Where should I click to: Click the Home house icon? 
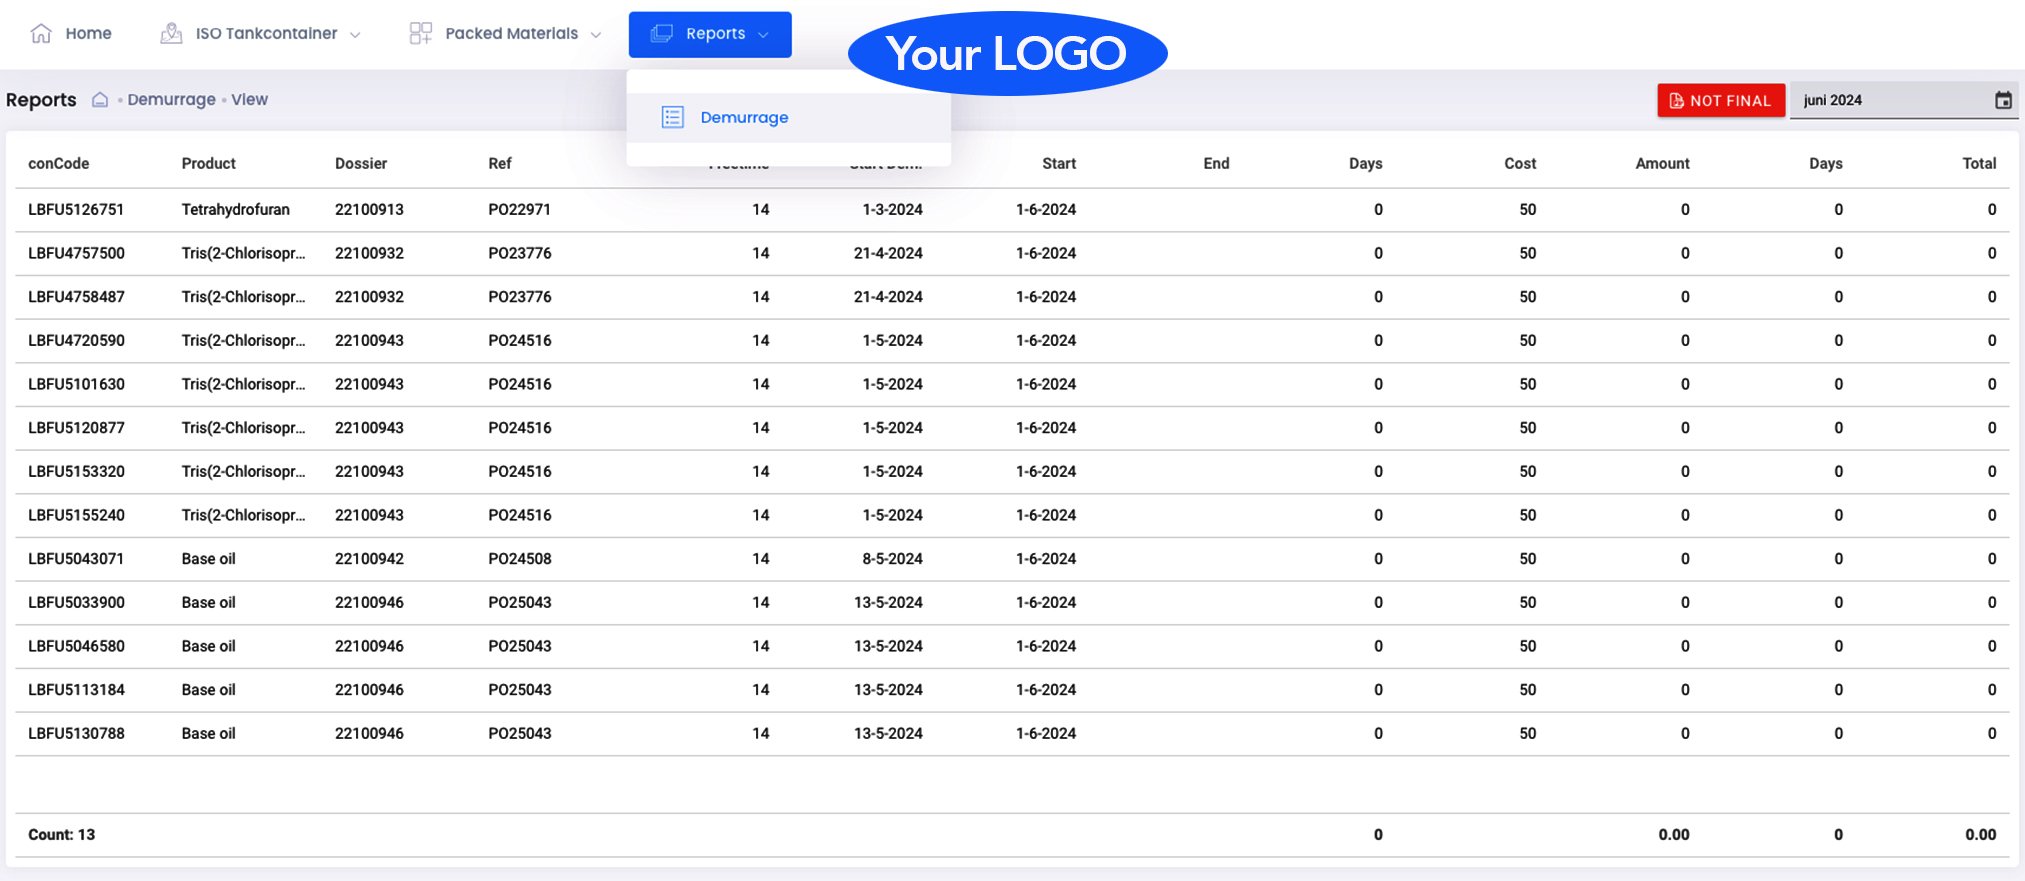point(41,33)
